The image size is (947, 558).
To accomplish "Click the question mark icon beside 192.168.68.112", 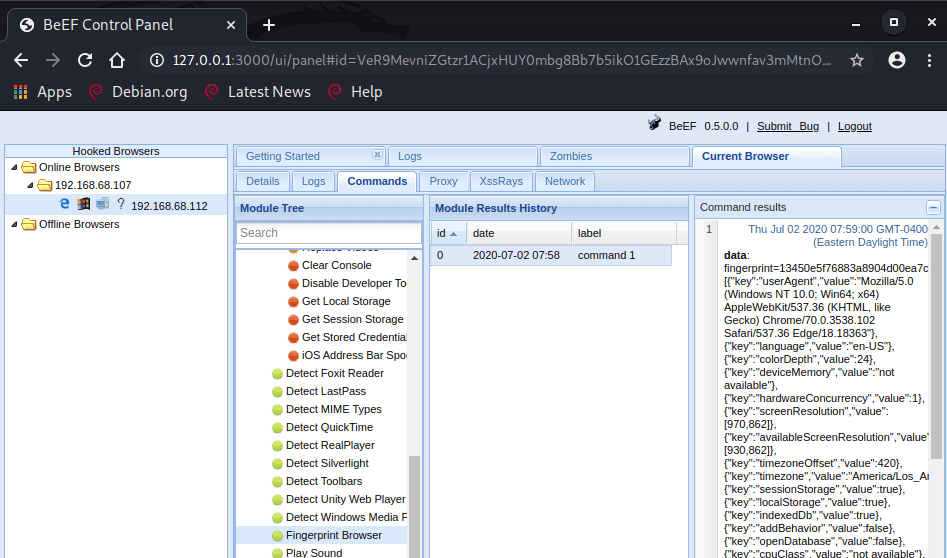I will [120, 205].
